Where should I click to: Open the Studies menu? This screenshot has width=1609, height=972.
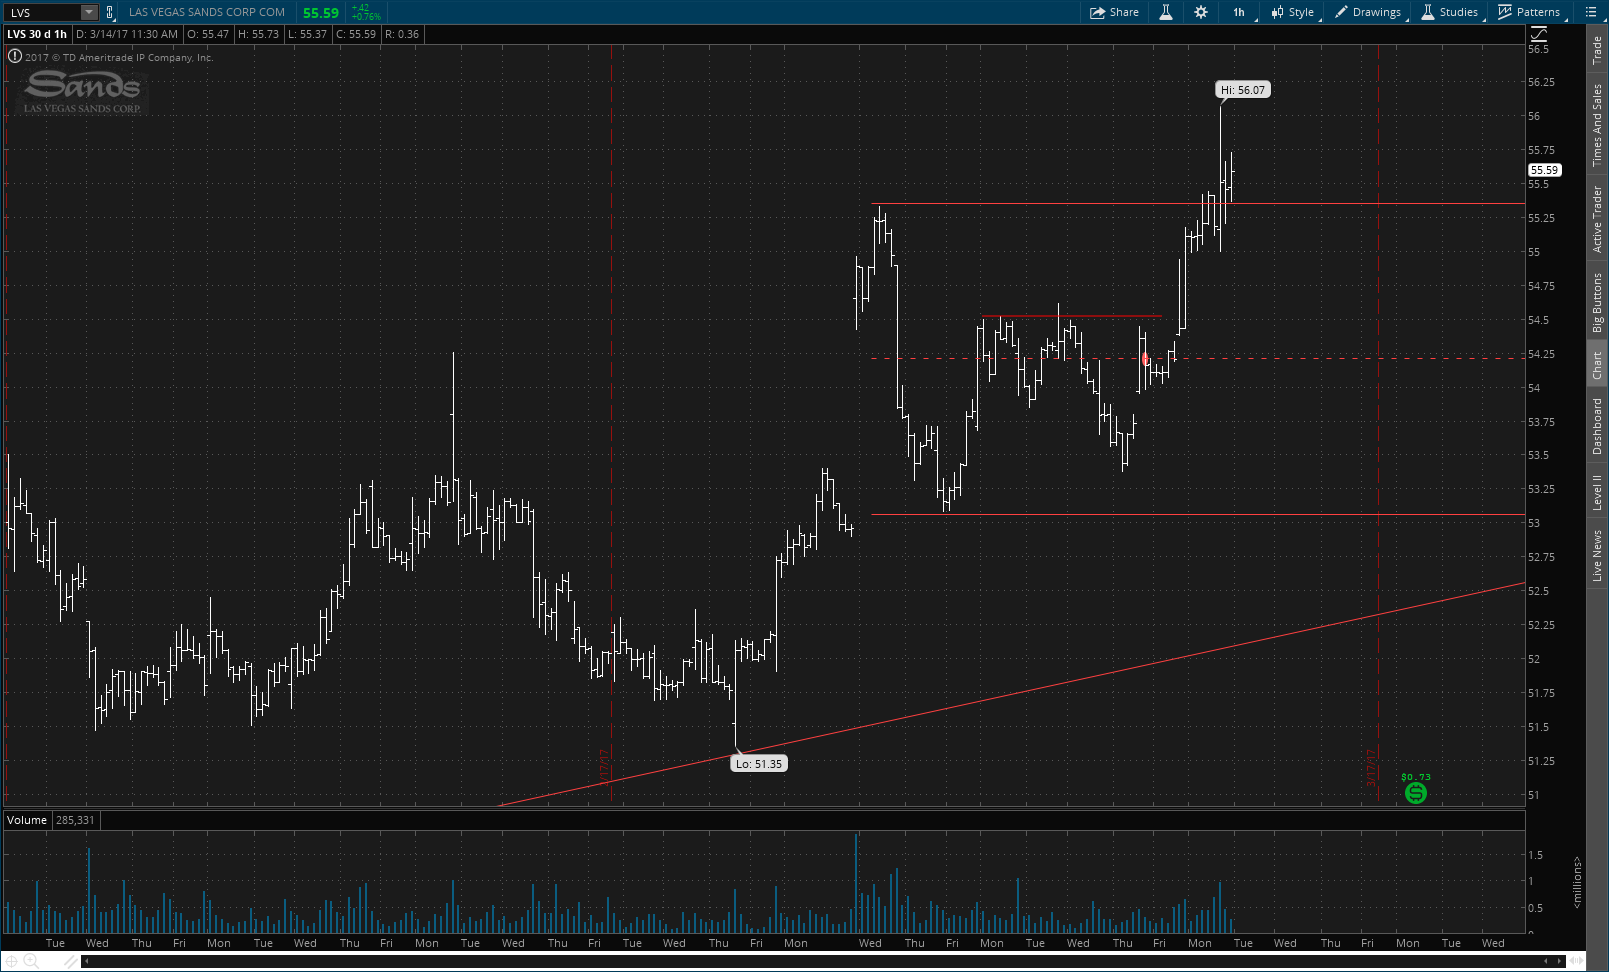(1450, 12)
